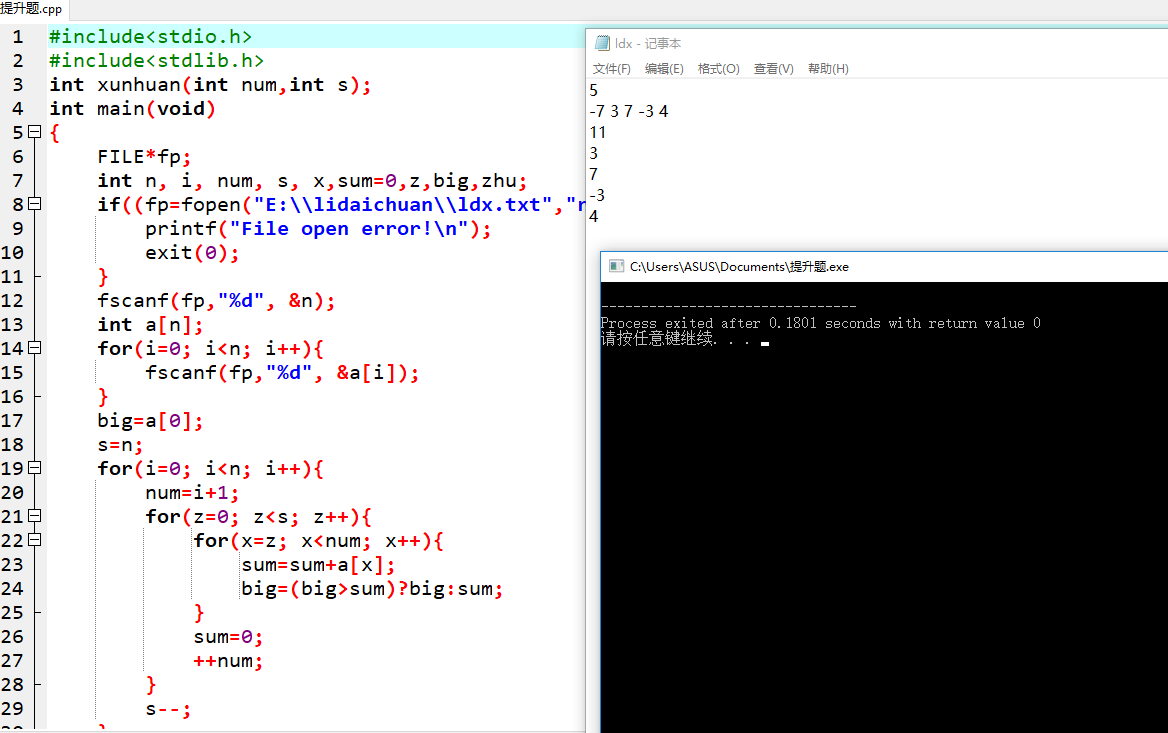The width and height of the screenshot is (1168, 733).
Task: Click the ternary big assignment on line 24
Action: coord(372,588)
